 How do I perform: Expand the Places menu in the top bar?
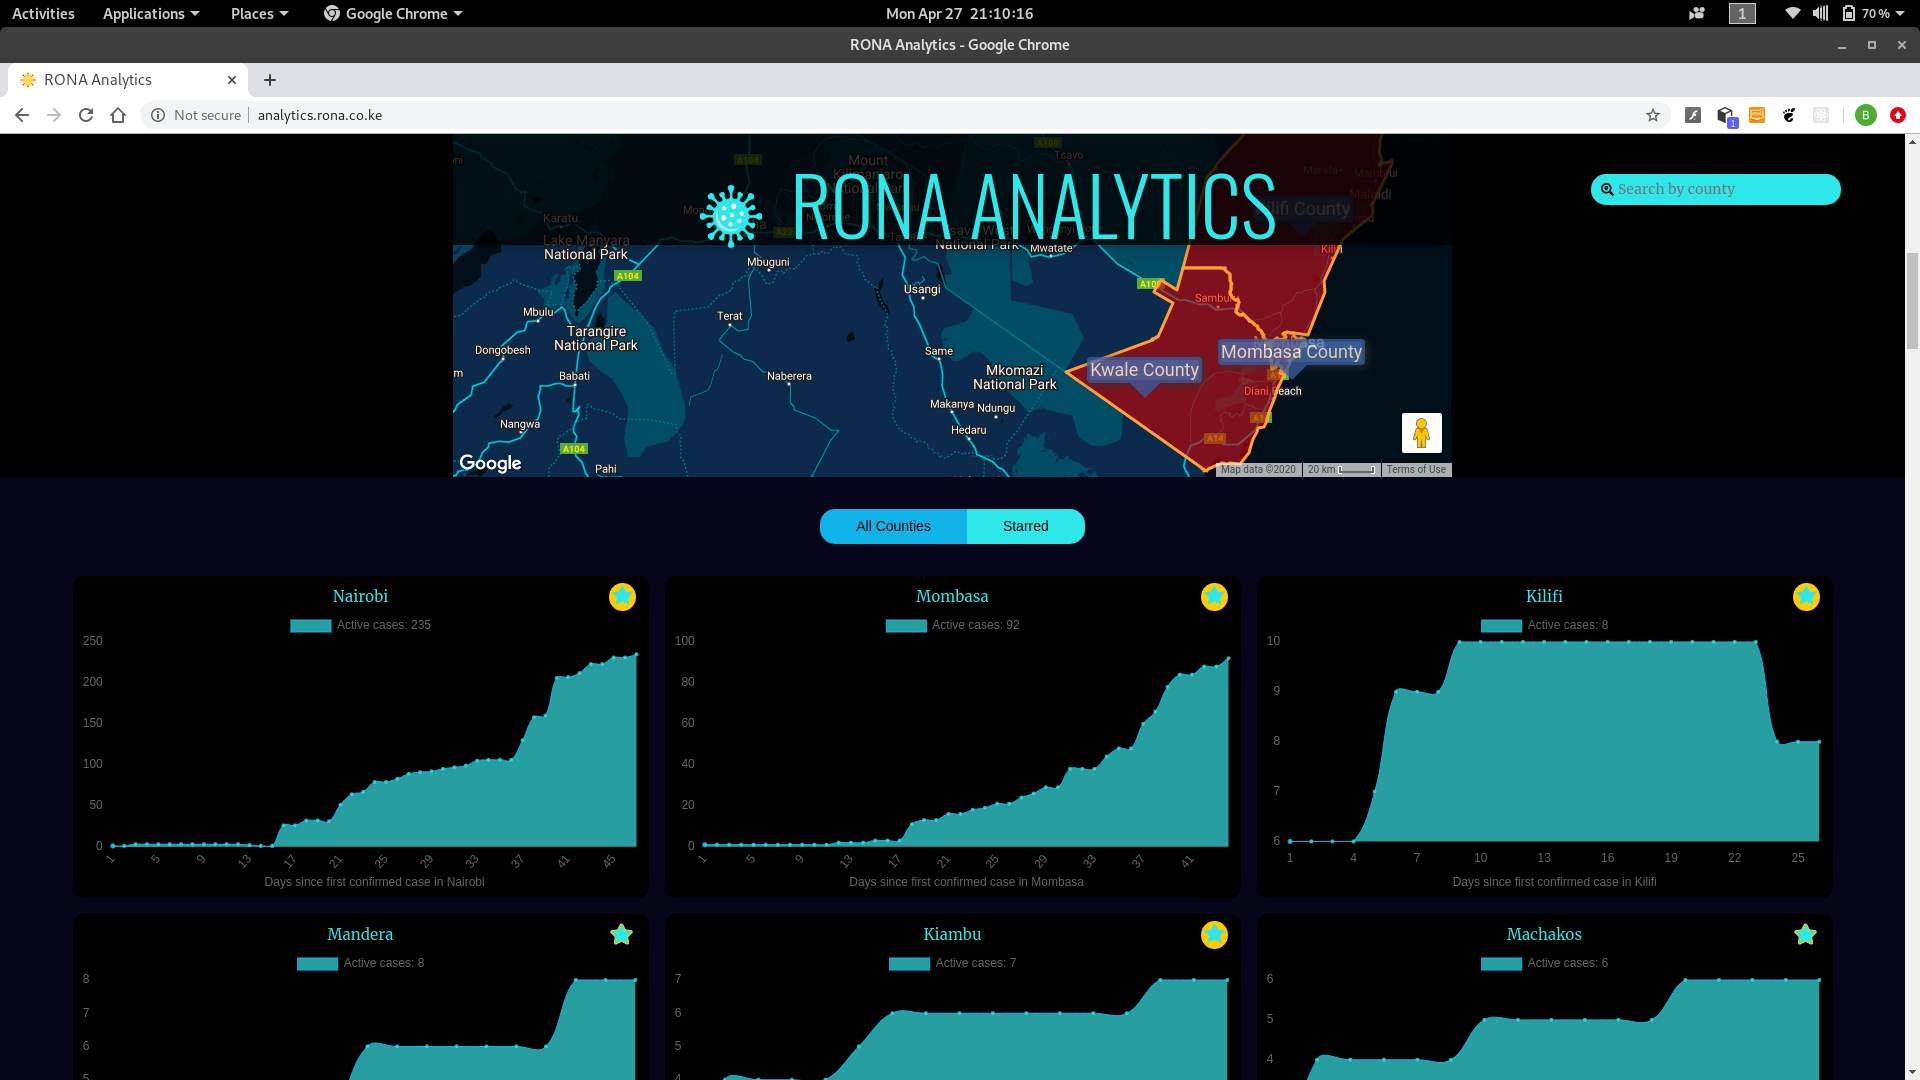[x=258, y=13]
